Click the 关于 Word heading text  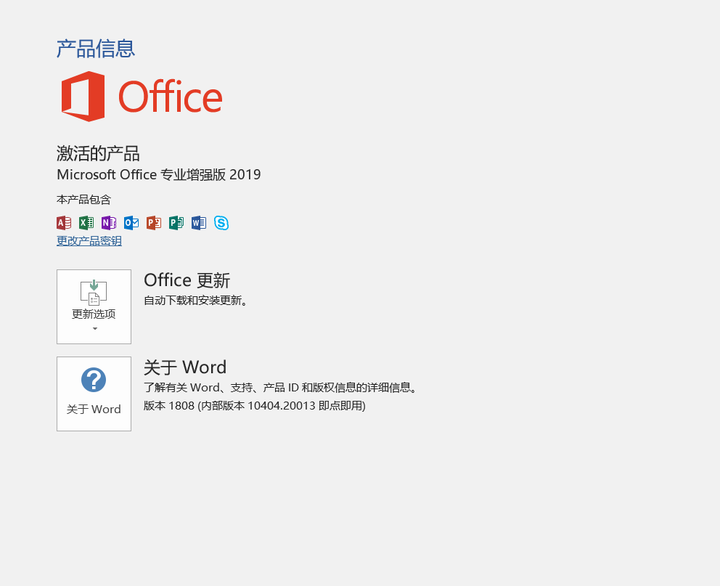click(x=185, y=367)
